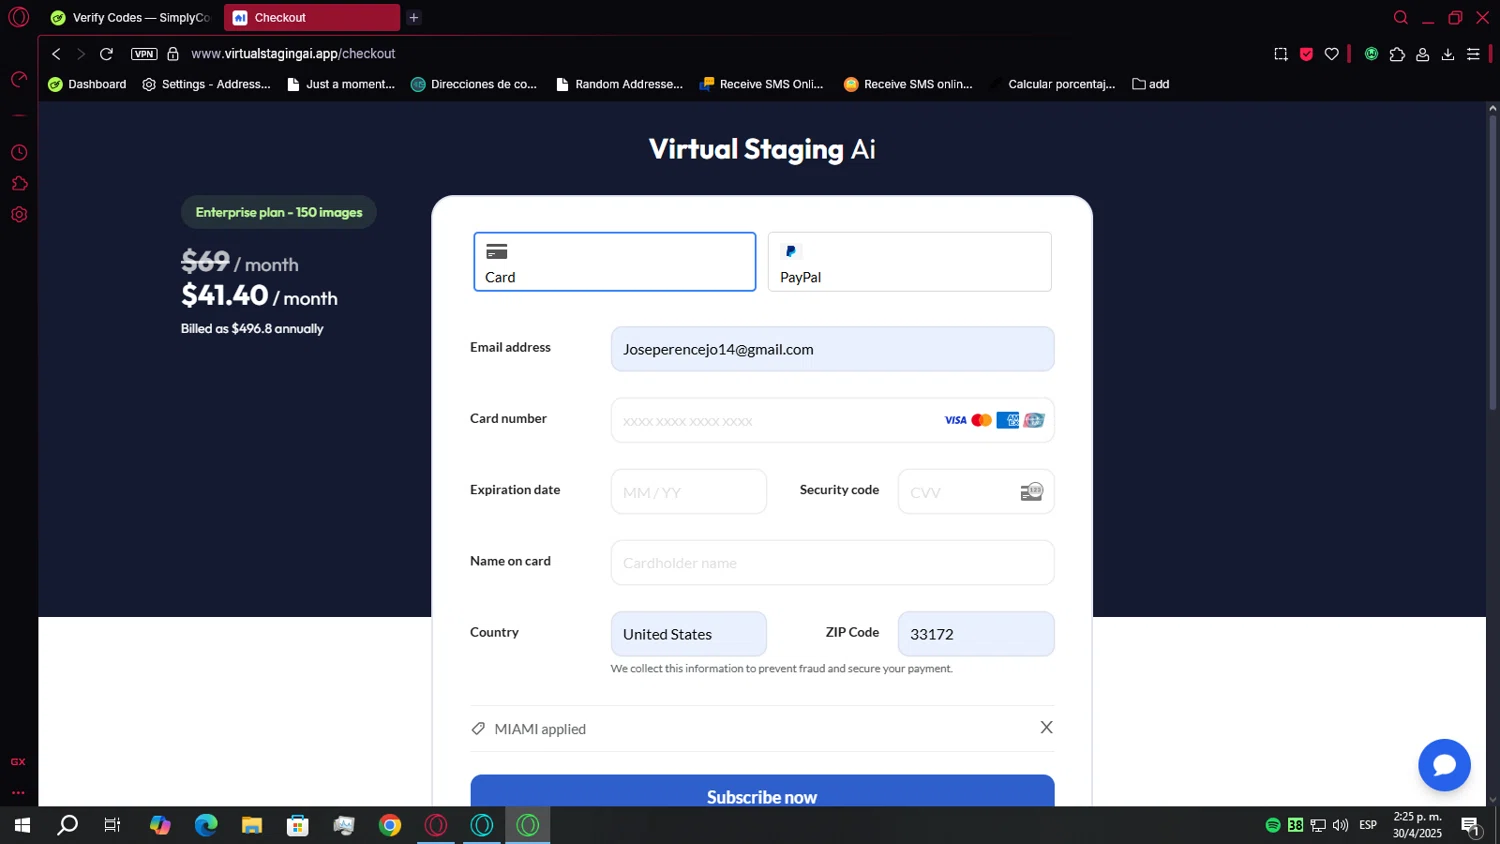Open File Explorer from taskbar
The height and width of the screenshot is (844, 1500).
(252, 825)
